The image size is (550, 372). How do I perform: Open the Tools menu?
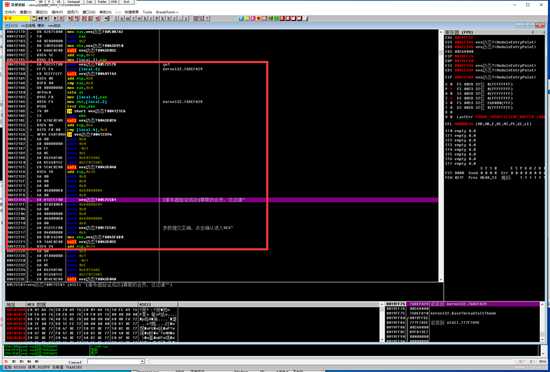point(147,12)
